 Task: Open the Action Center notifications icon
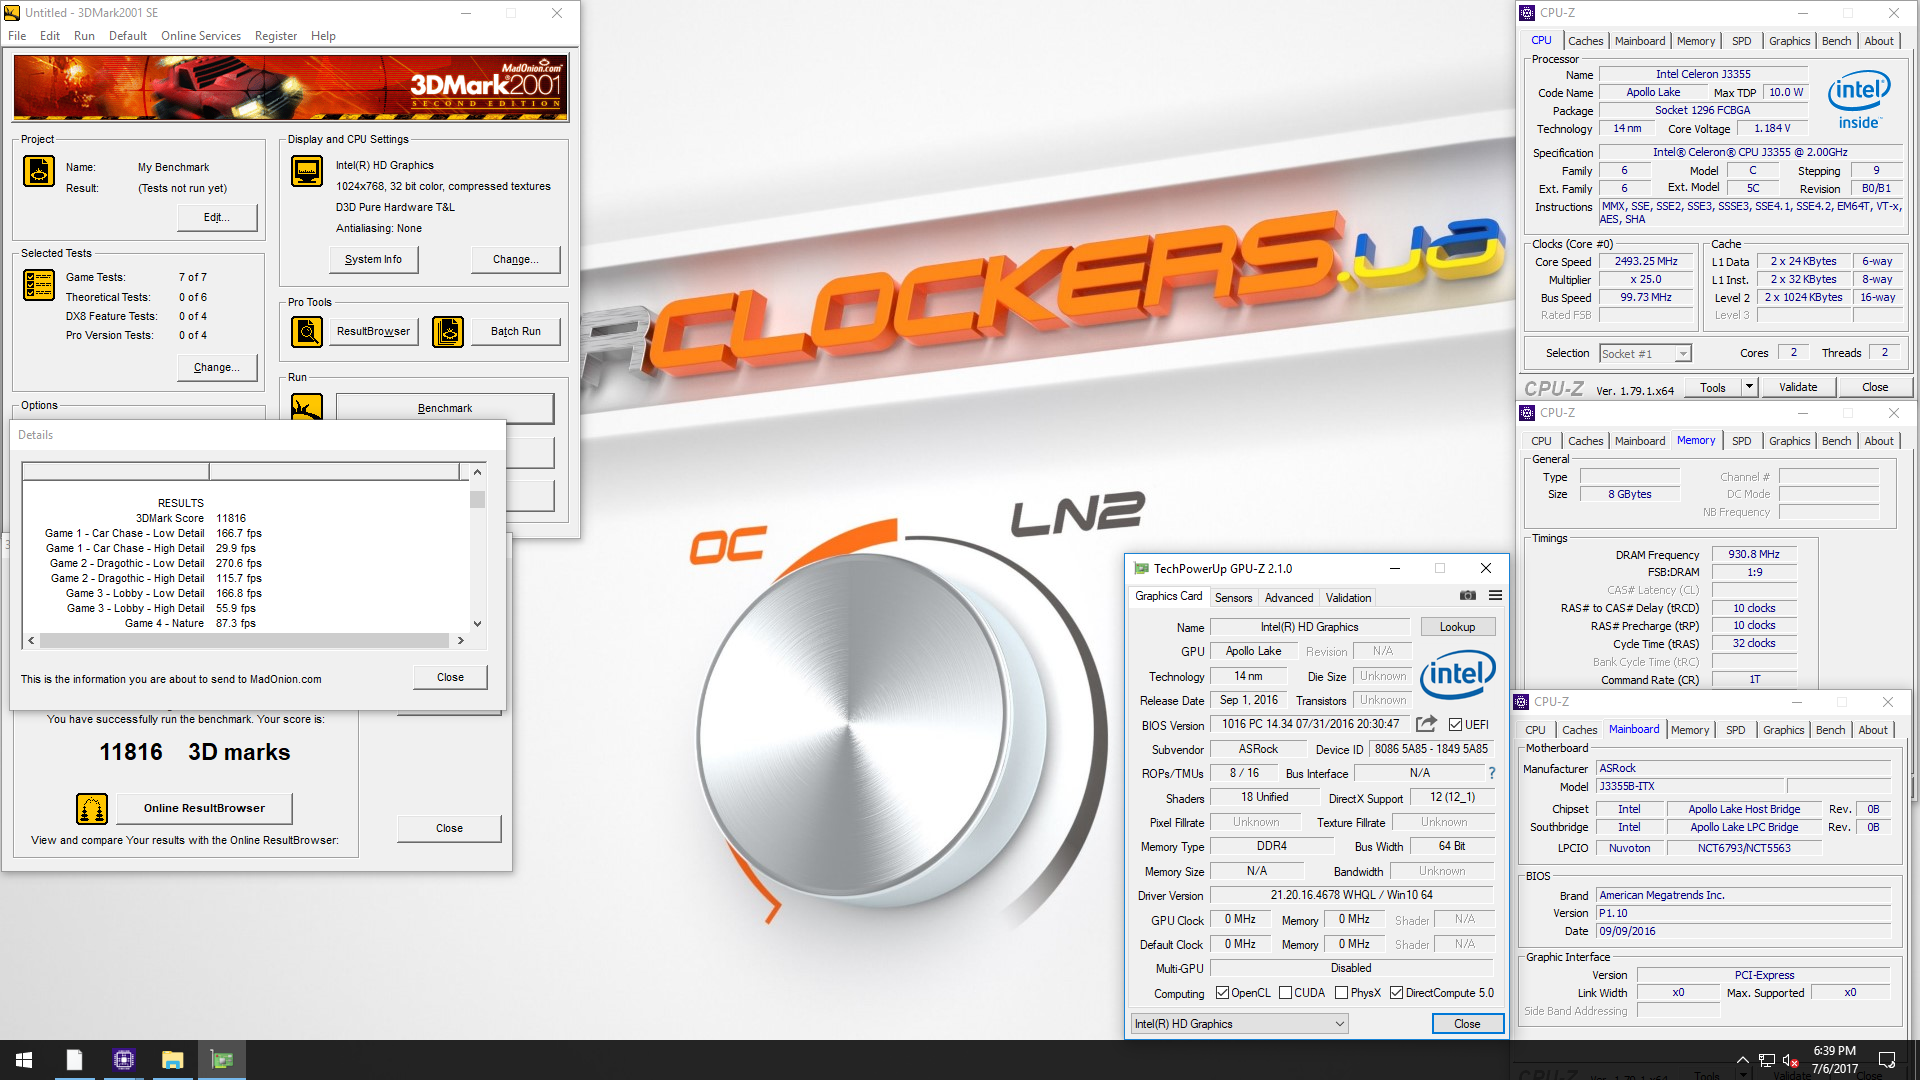[1887, 1060]
